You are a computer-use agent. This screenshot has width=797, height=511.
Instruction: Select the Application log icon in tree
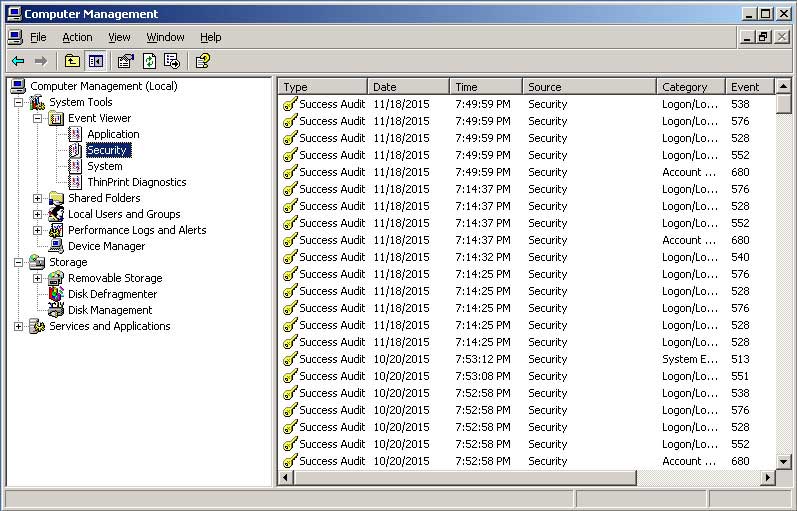click(75, 134)
